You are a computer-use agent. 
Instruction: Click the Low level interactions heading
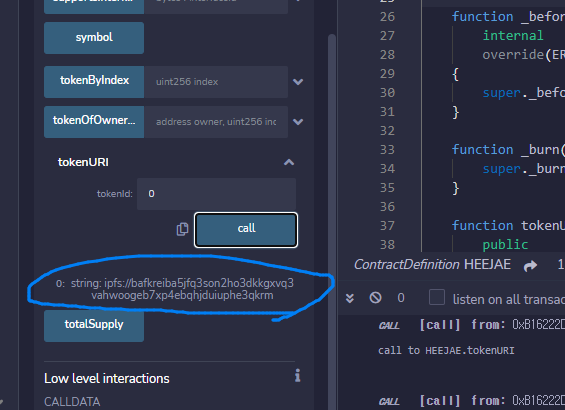click(x=107, y=378)
